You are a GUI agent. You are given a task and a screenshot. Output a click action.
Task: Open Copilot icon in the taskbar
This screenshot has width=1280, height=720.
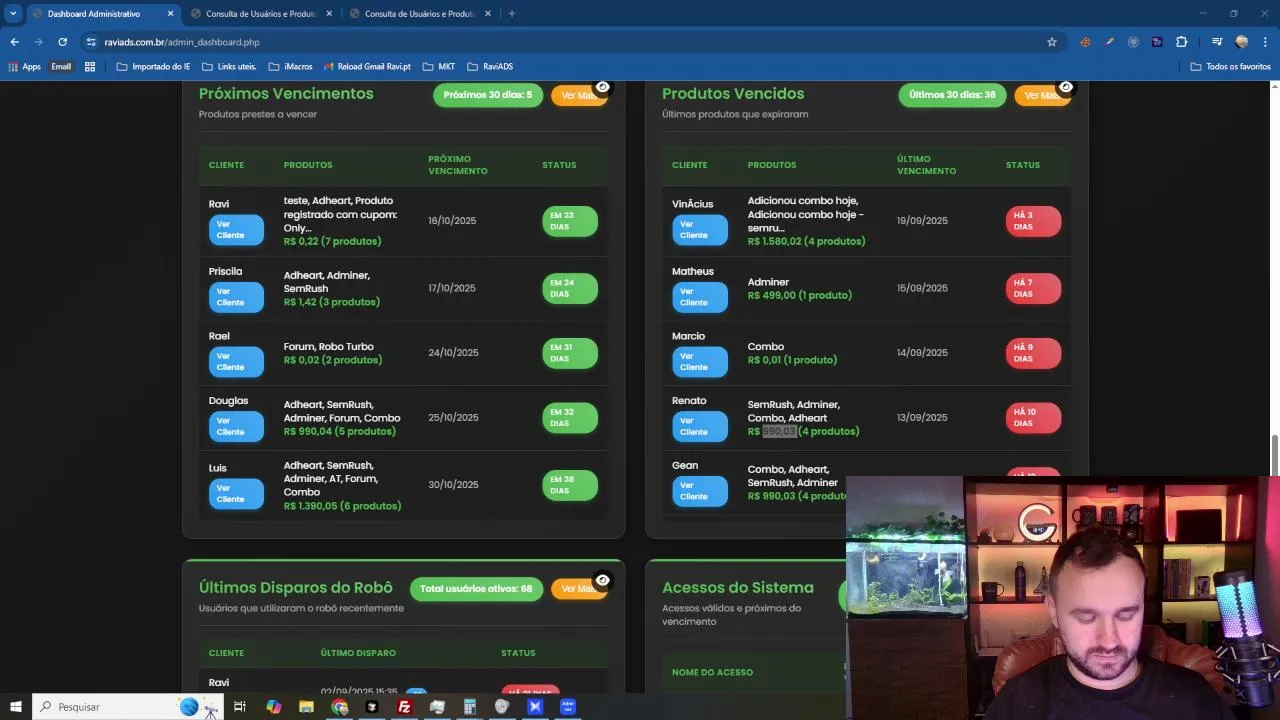pos(273,707)
